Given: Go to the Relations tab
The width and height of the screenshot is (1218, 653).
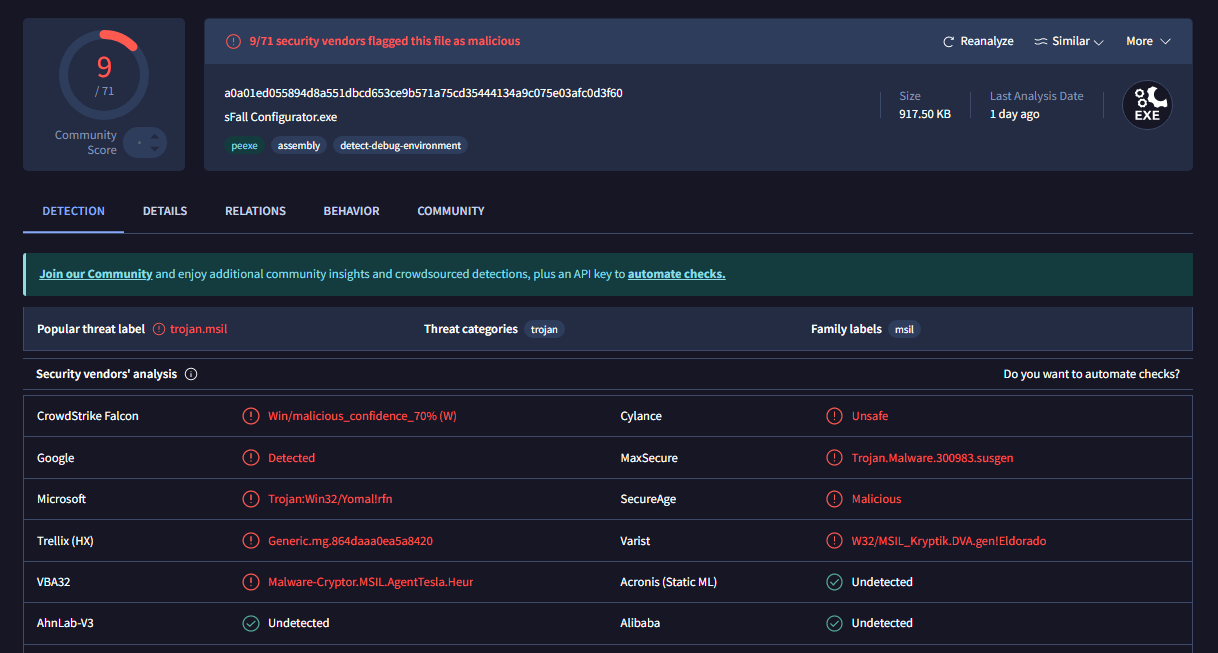Looking at the screenshot, I should coord(255,211).
